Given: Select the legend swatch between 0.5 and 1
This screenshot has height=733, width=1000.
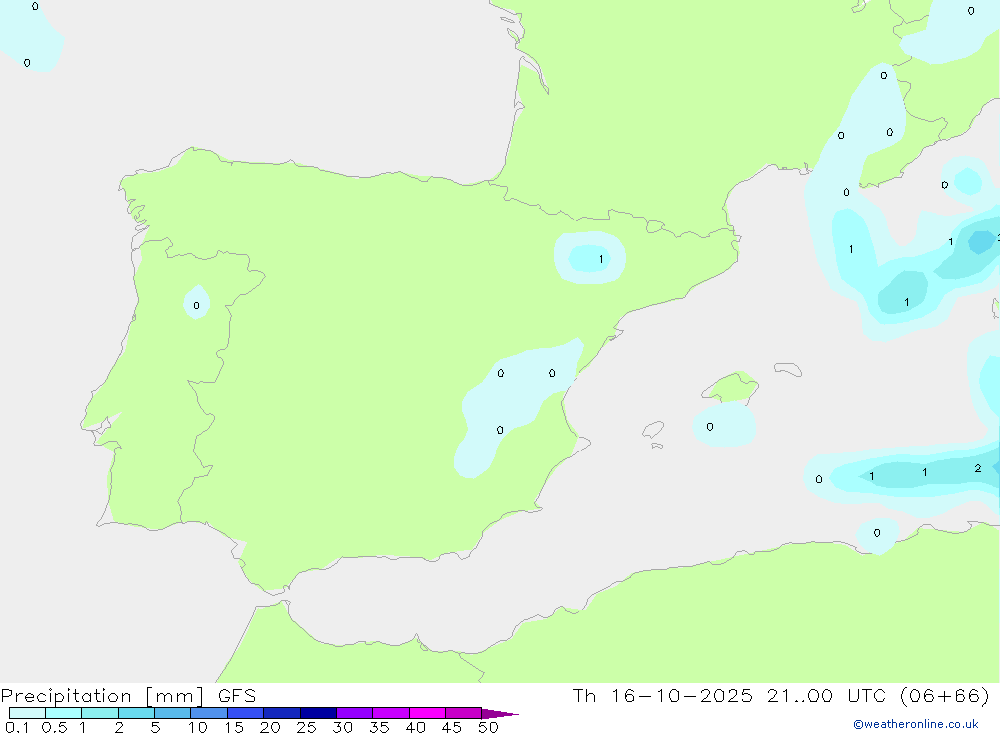Looking at the screenshot, I should (63, 713).
